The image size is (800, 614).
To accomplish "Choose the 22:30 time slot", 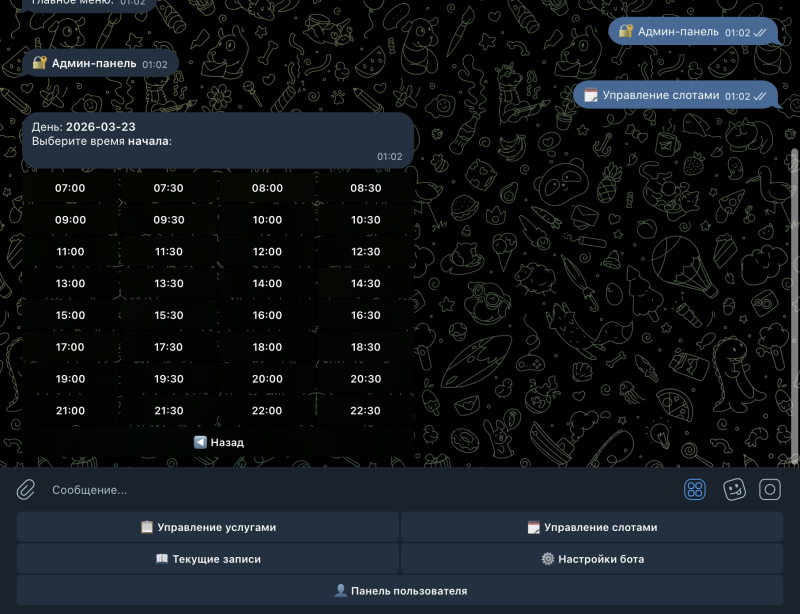I will tap(366, 411).
